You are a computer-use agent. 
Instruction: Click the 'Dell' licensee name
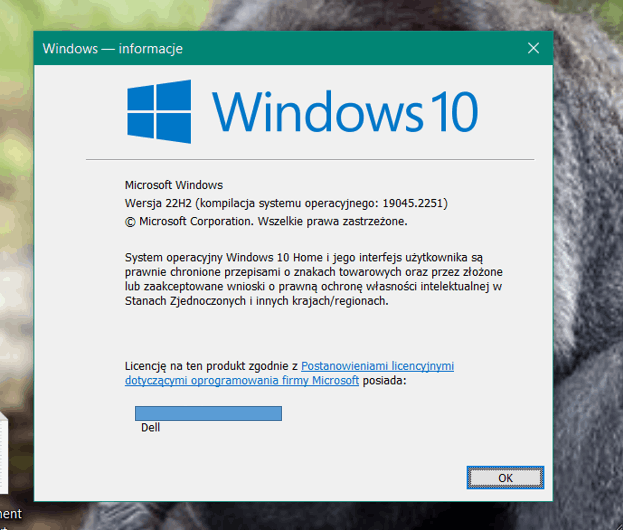pyautogui.click(x=151, y=428)
